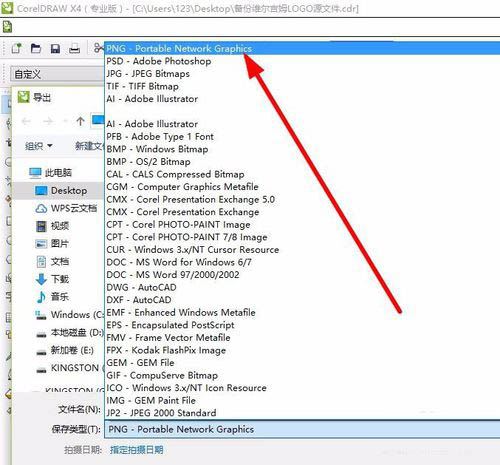Choose BMP - Windows Bitmap format
This screenshot has height=465, width=500.
[157, 149]
